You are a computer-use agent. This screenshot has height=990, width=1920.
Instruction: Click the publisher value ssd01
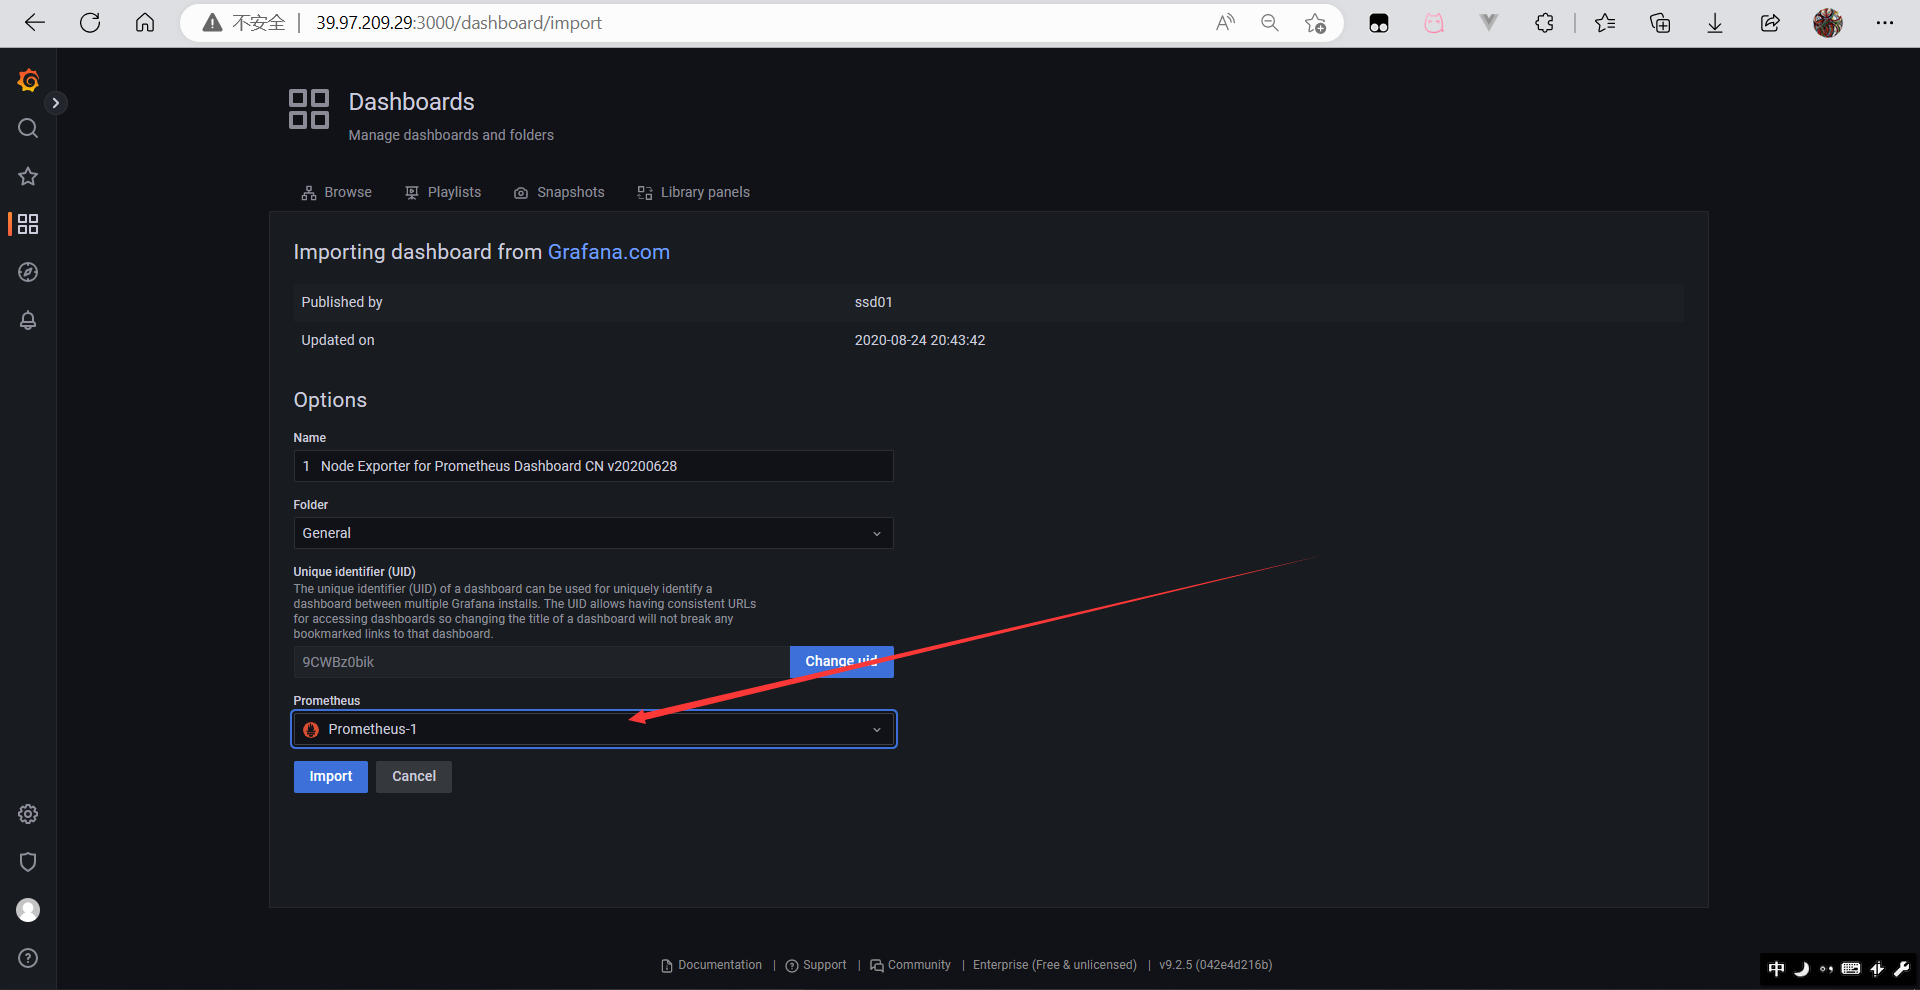873,302
